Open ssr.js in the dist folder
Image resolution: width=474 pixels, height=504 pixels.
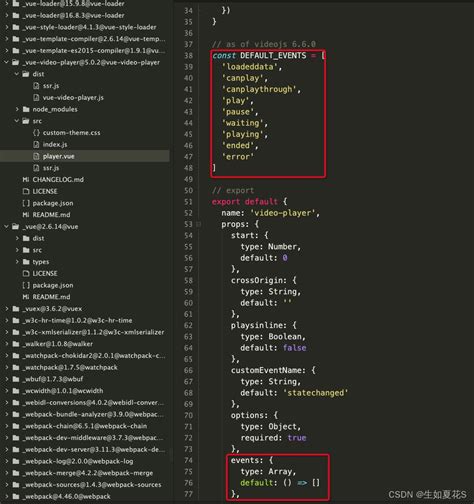click(51, 86)
